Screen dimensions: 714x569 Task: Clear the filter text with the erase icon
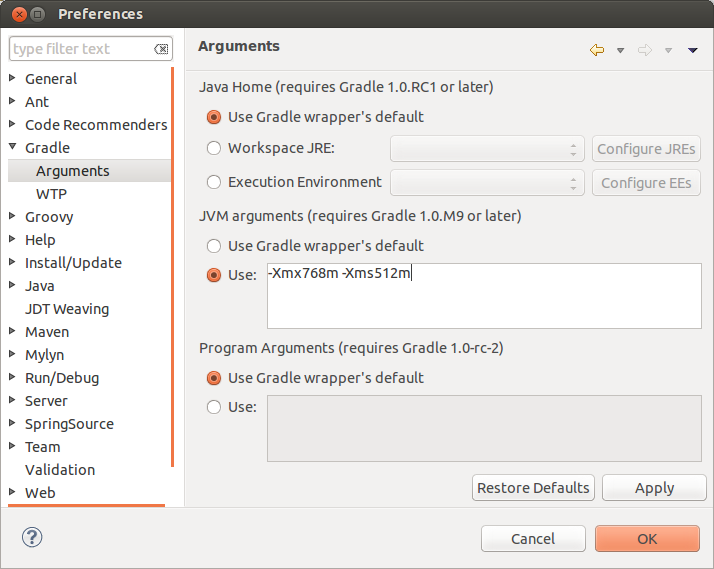click(x=161, y=49)
